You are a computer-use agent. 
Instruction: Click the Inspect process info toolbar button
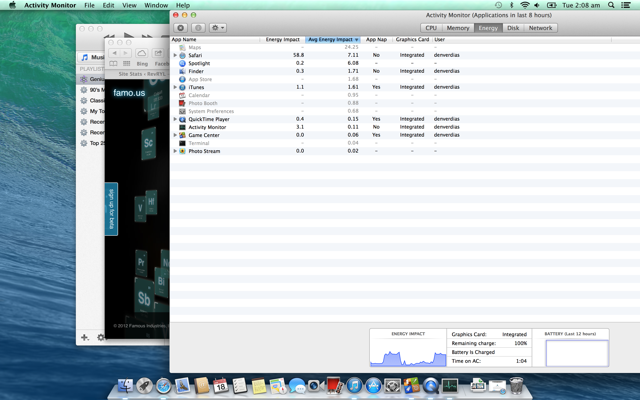[198, 28]
